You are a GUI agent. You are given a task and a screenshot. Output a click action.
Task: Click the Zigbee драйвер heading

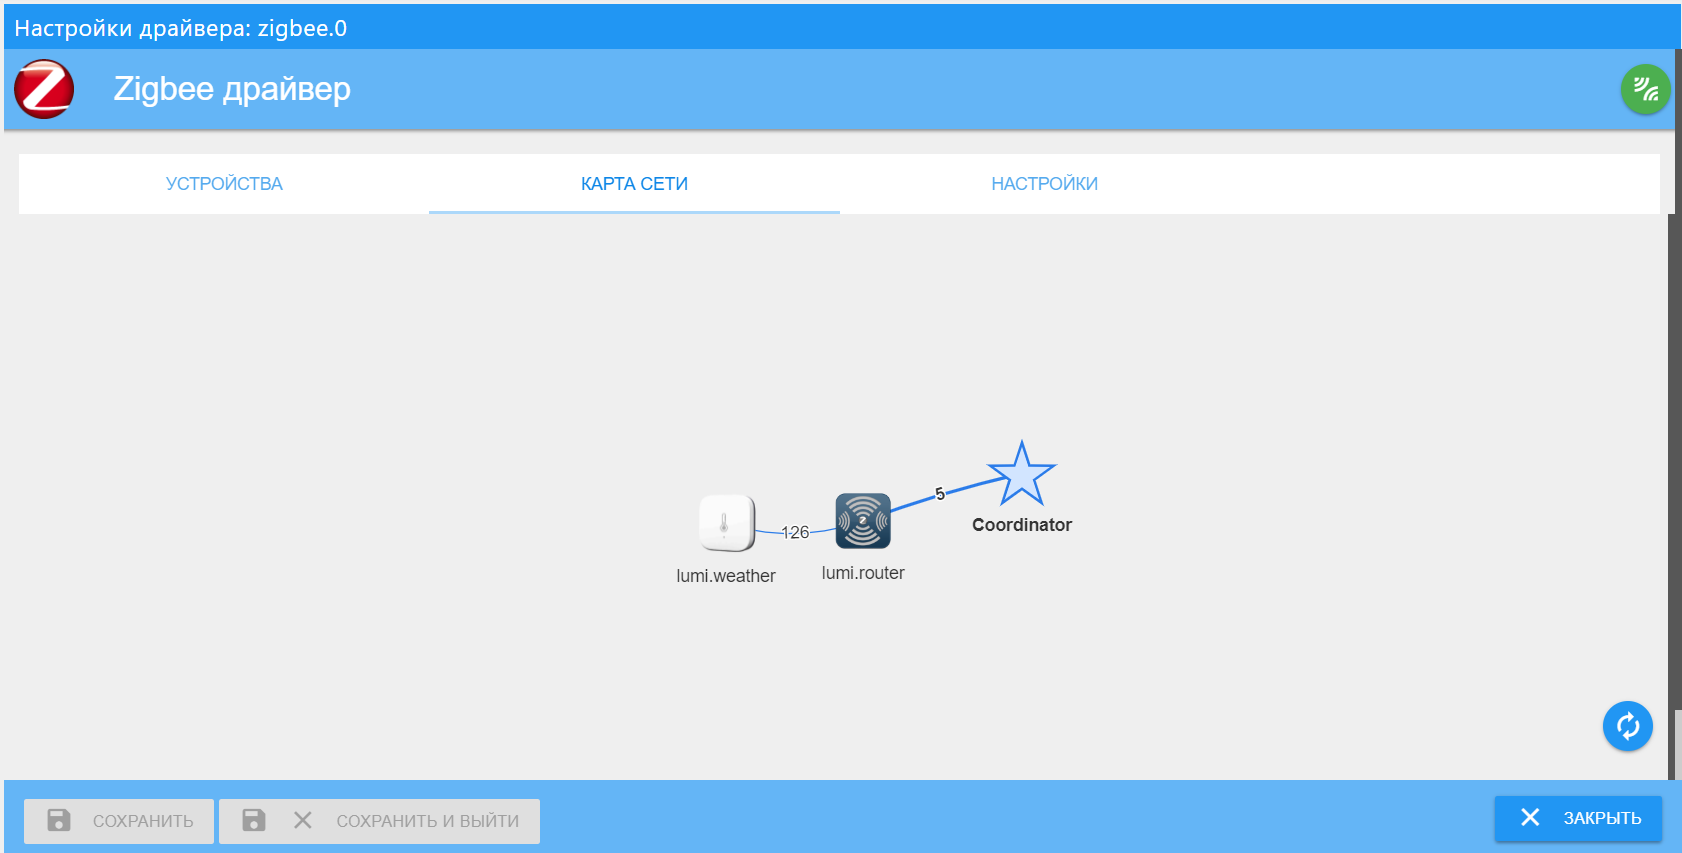coord(232,89)
